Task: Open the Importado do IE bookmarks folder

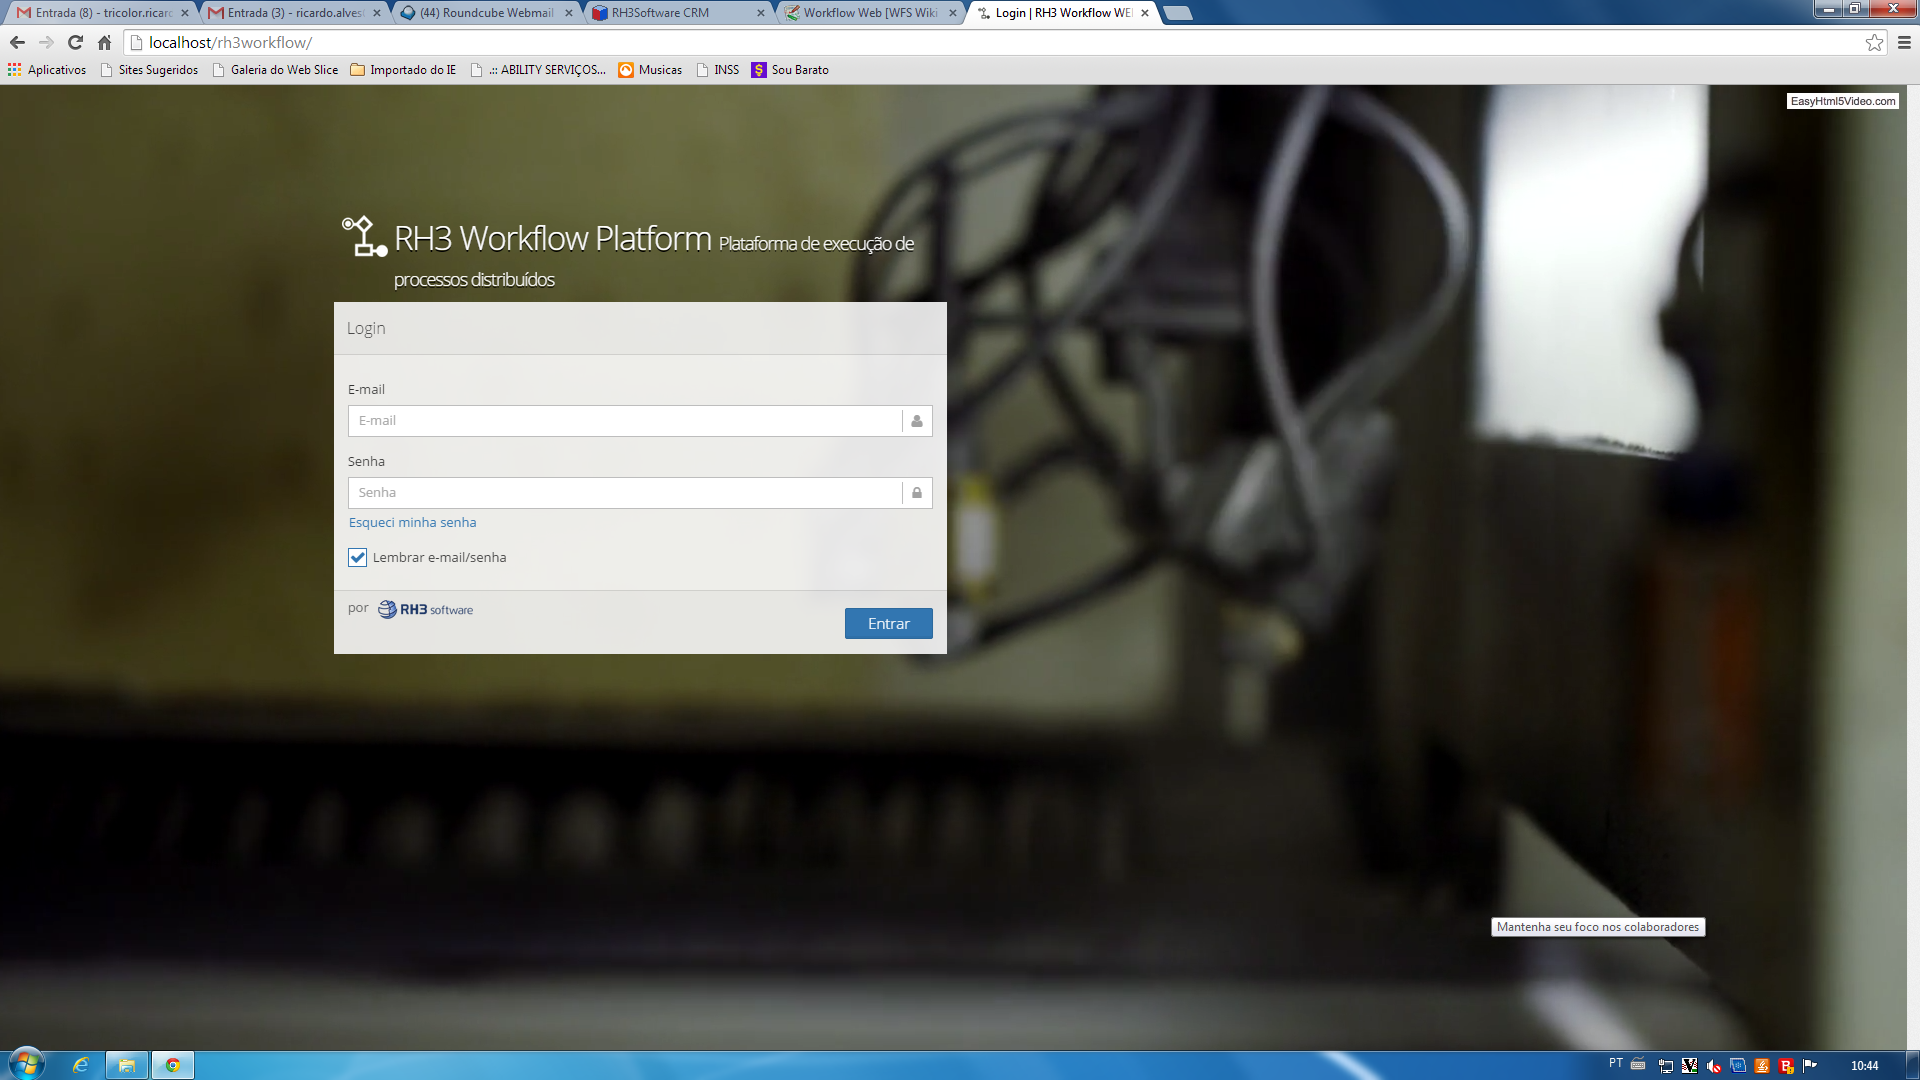Action: tap(403, 70)
